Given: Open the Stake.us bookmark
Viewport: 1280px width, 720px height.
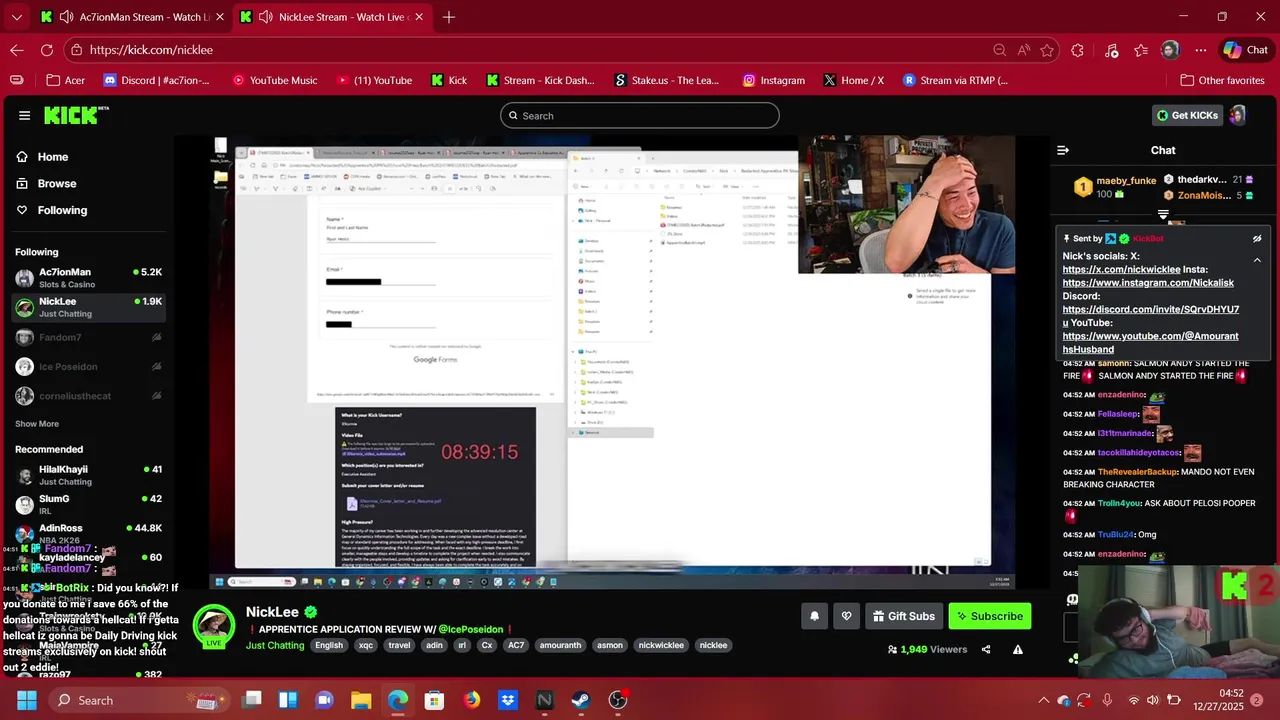Looking at the screenshot, I should point(665,80).
